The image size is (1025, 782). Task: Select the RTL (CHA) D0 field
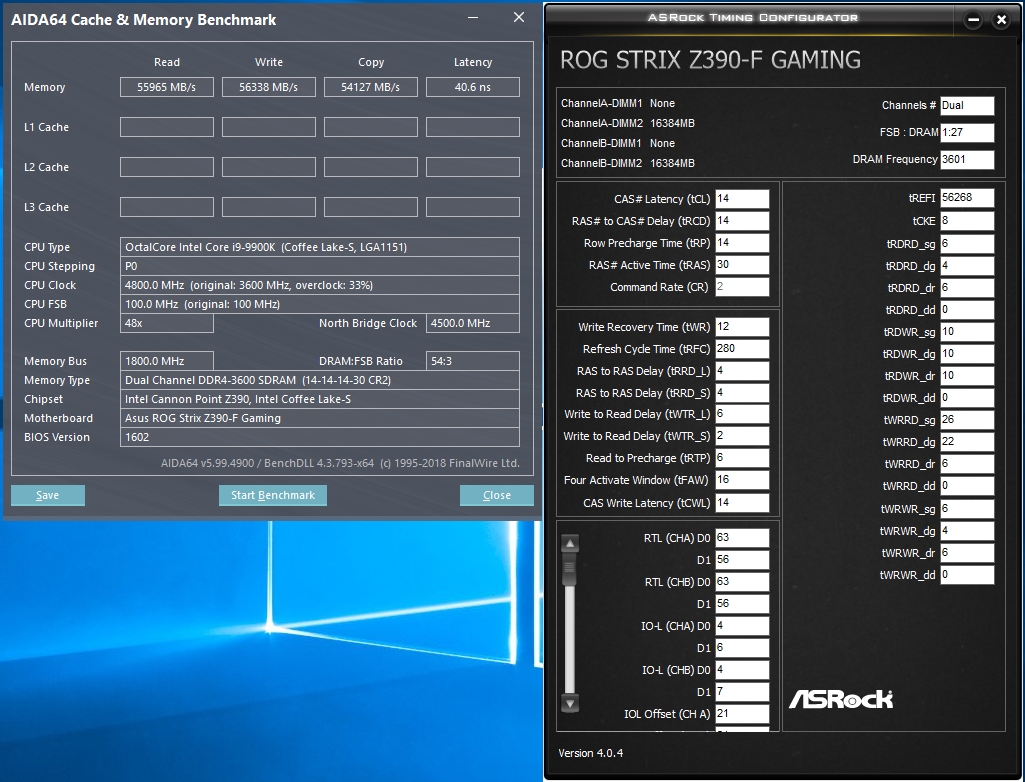742,537
